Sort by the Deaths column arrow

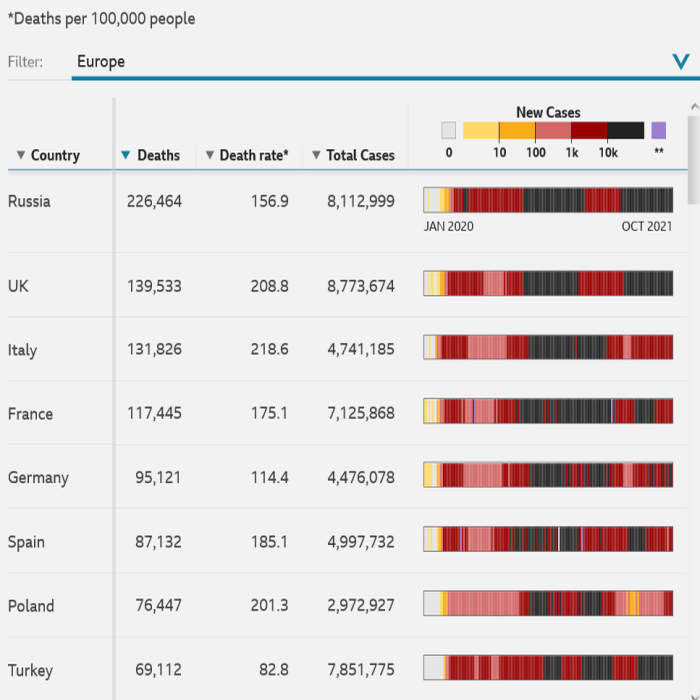point(125,155)
